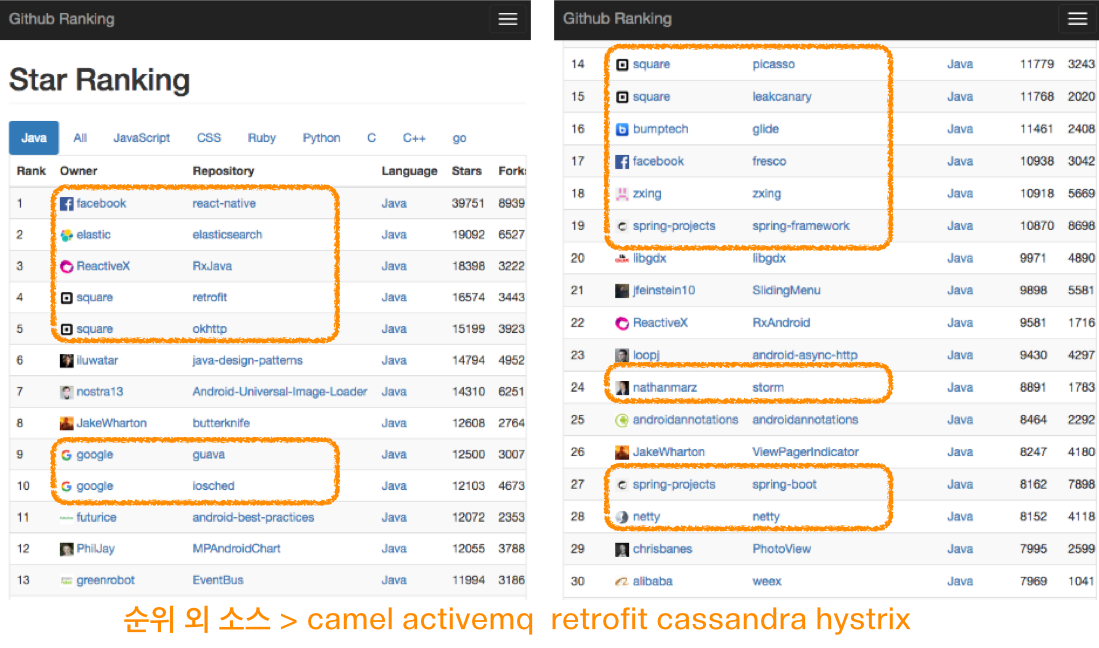This screenshot has height=648, width=1099.
Task: Open hamburger menu in right Github Ranking panel
Action: click(x=1077, y=19)
